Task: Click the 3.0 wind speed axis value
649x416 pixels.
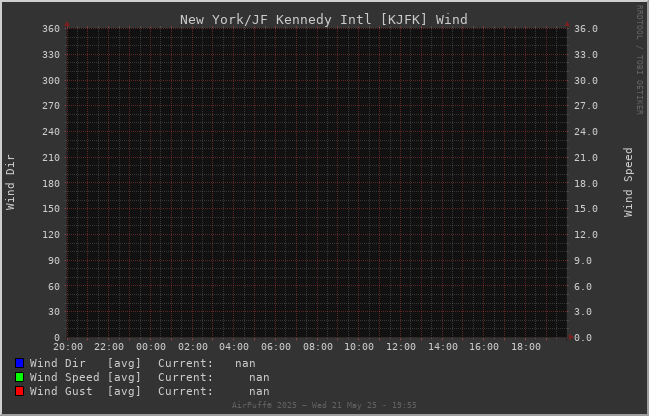Action: coord(583,312)
